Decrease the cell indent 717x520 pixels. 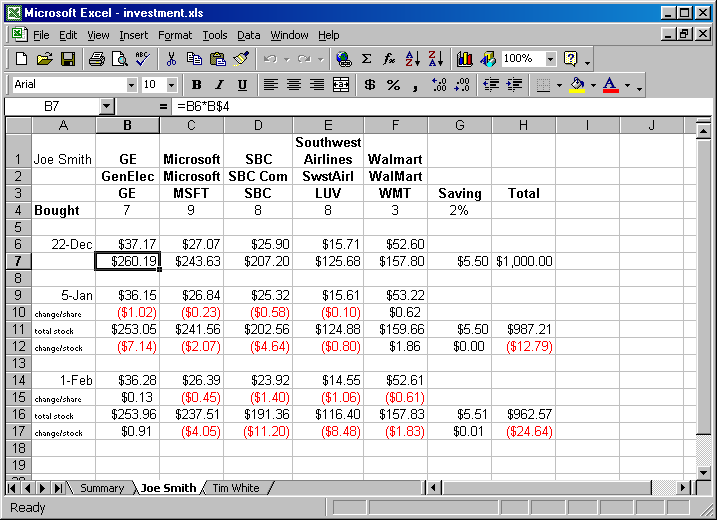pyautogui.click(x=491, y=85)
